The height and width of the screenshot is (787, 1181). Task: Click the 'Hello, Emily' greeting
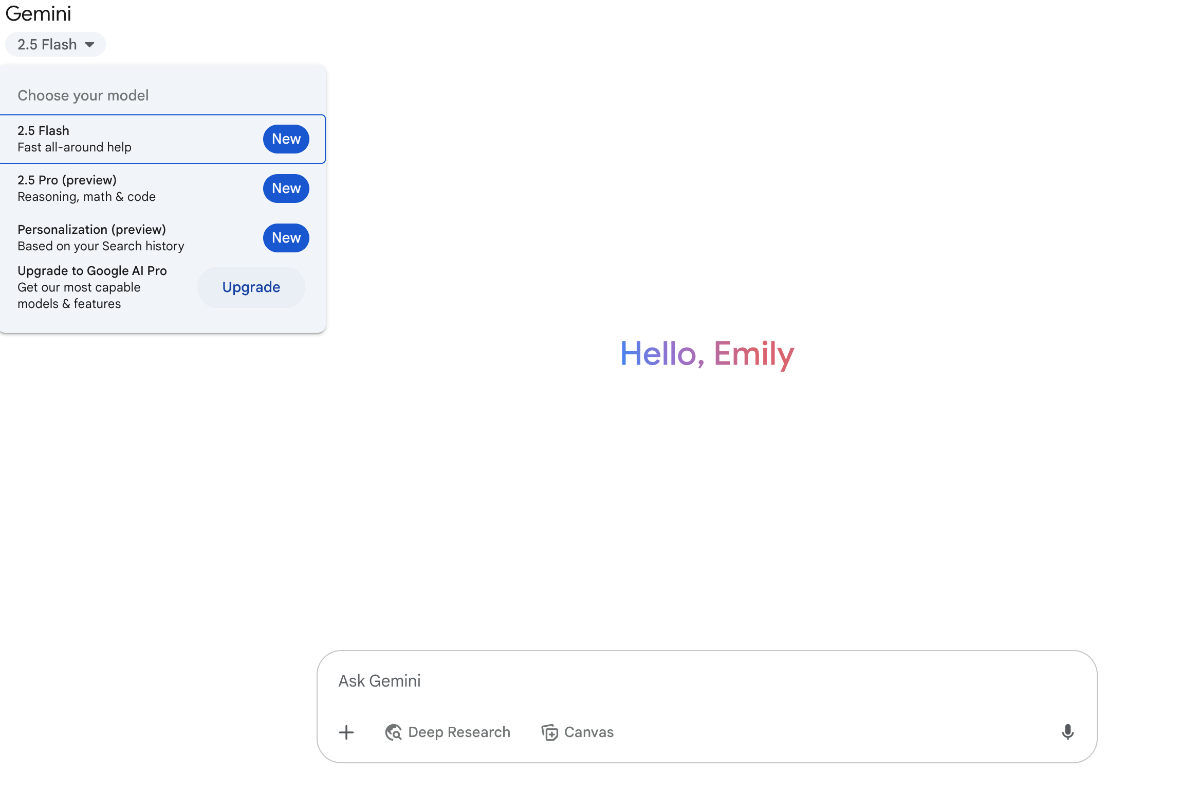[707, 354]
